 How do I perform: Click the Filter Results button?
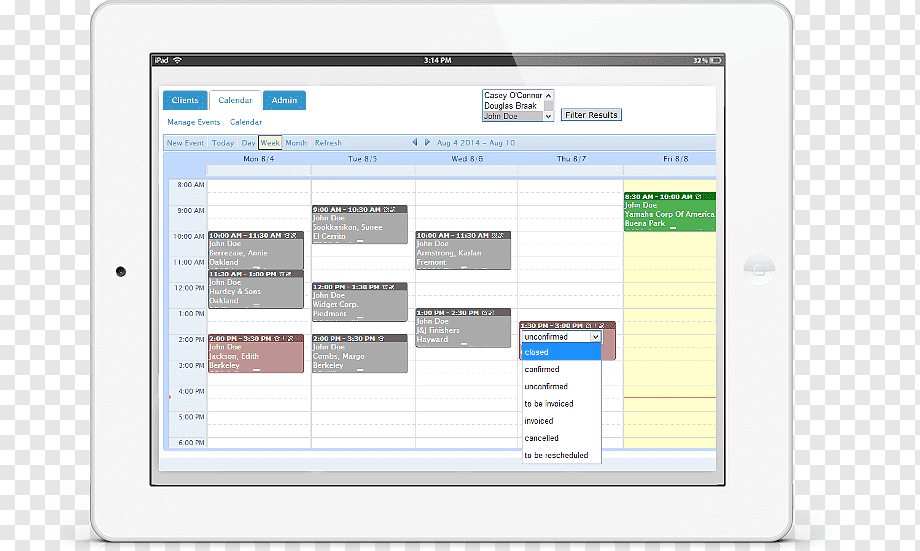(x=591, y=115)
